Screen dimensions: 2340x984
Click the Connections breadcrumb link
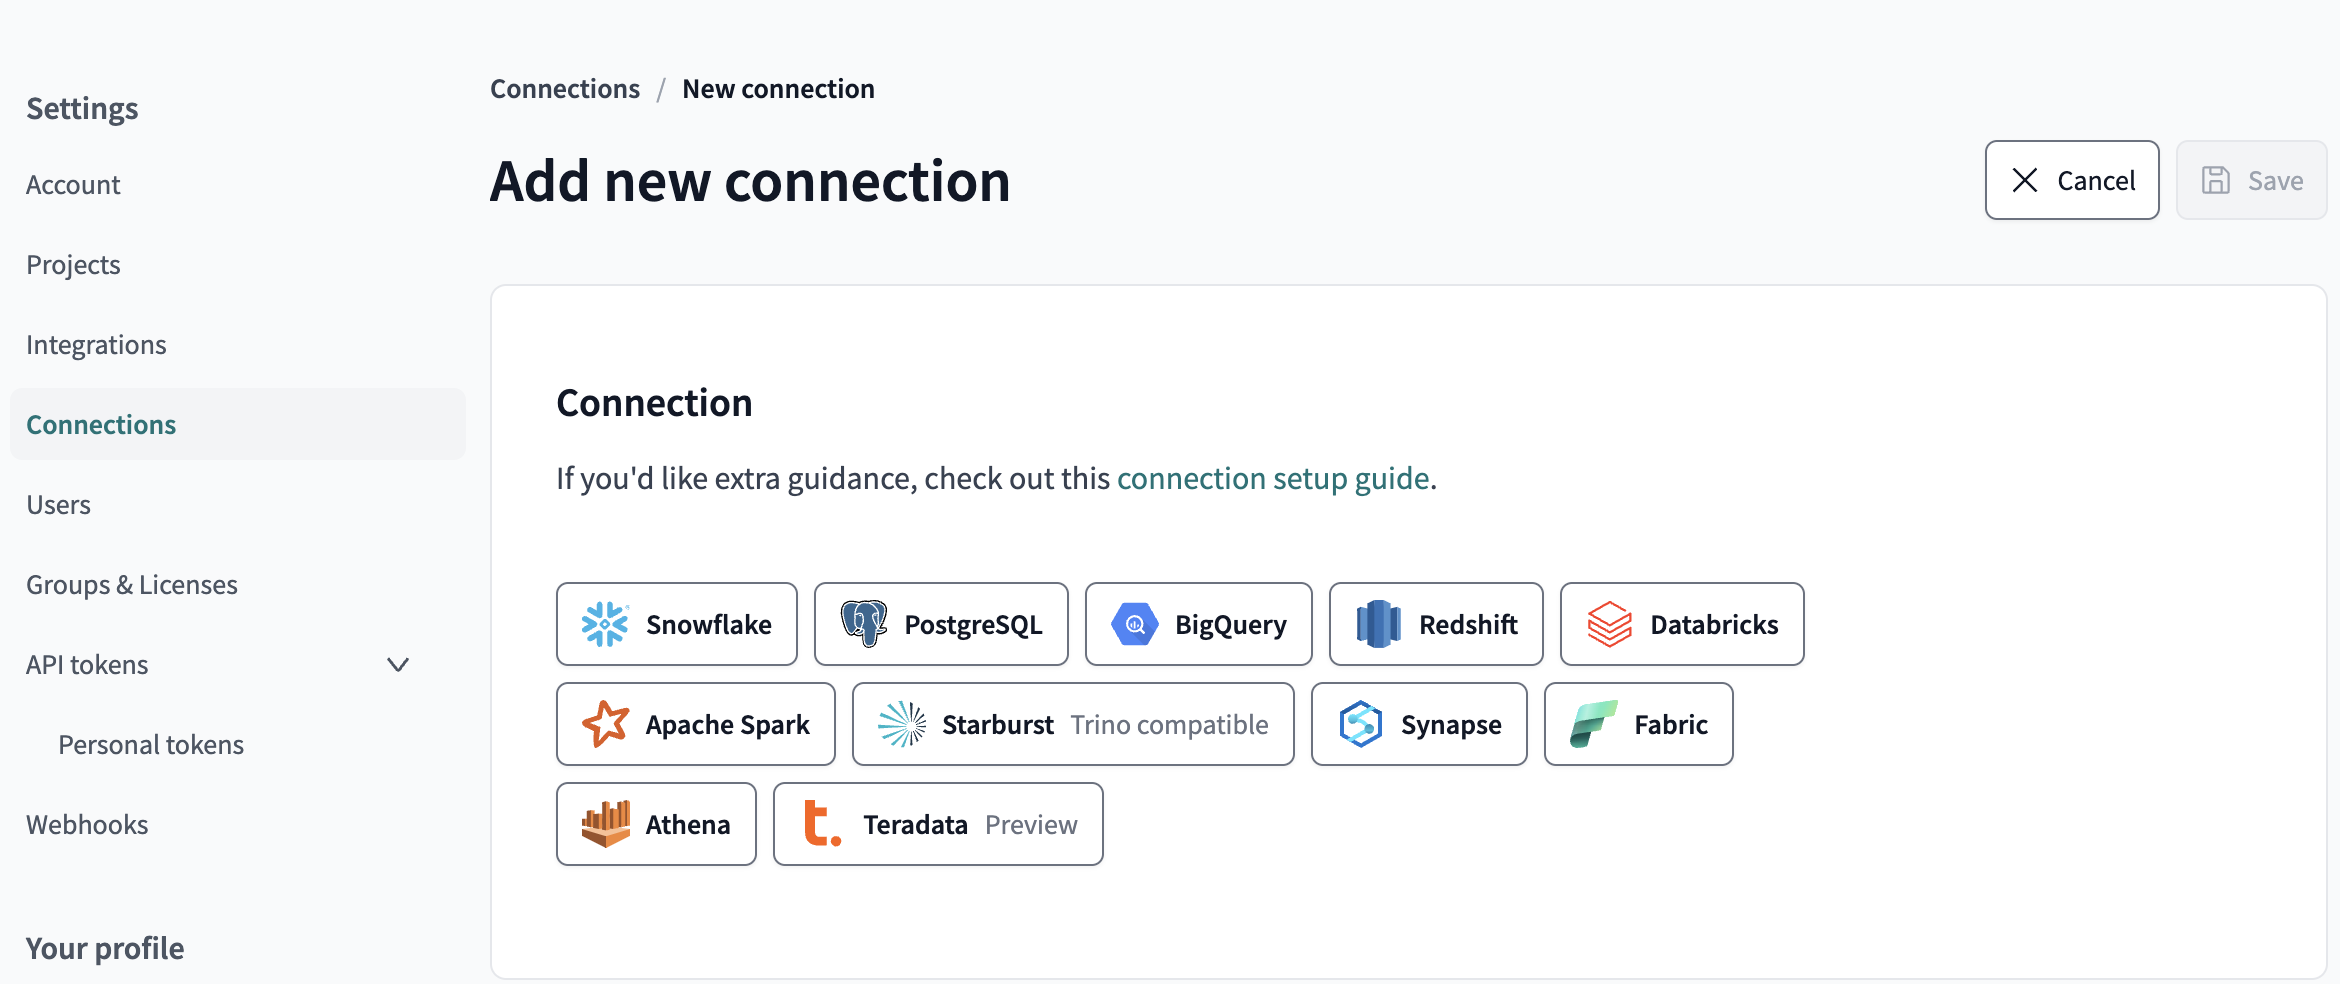[x=565, y=89]
